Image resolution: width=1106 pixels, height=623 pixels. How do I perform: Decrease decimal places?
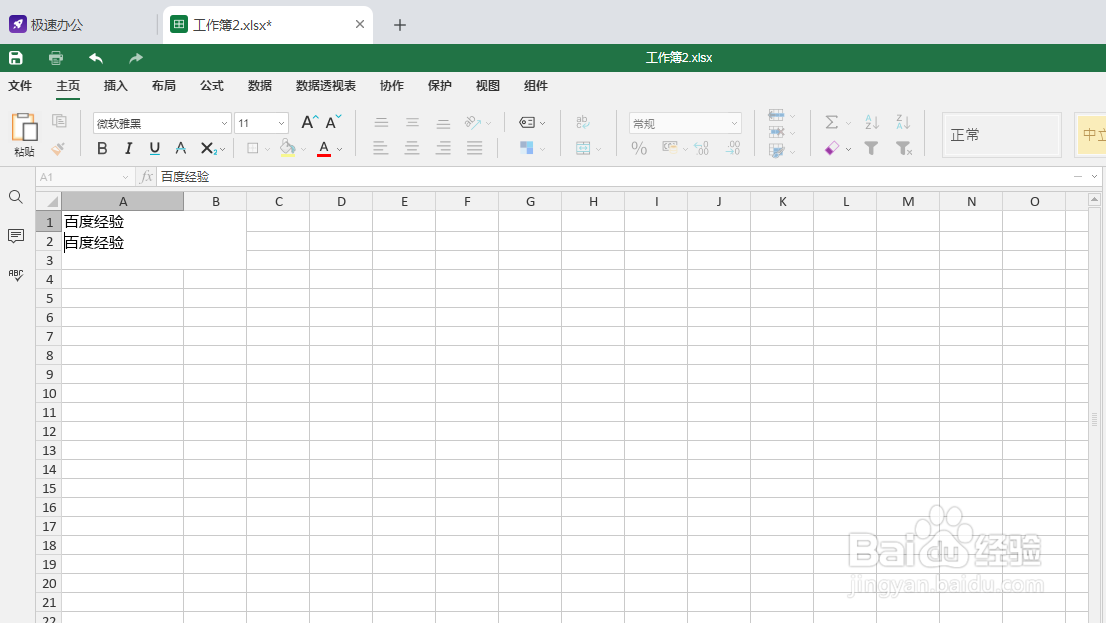pos(702,148)
